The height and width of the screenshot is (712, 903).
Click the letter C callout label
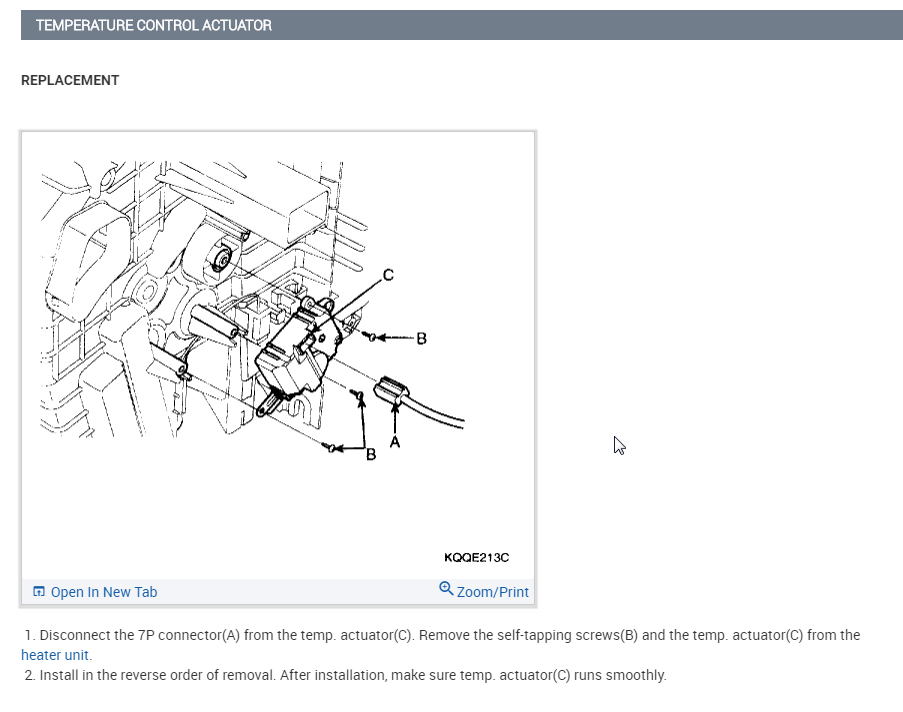coord(388,275)
